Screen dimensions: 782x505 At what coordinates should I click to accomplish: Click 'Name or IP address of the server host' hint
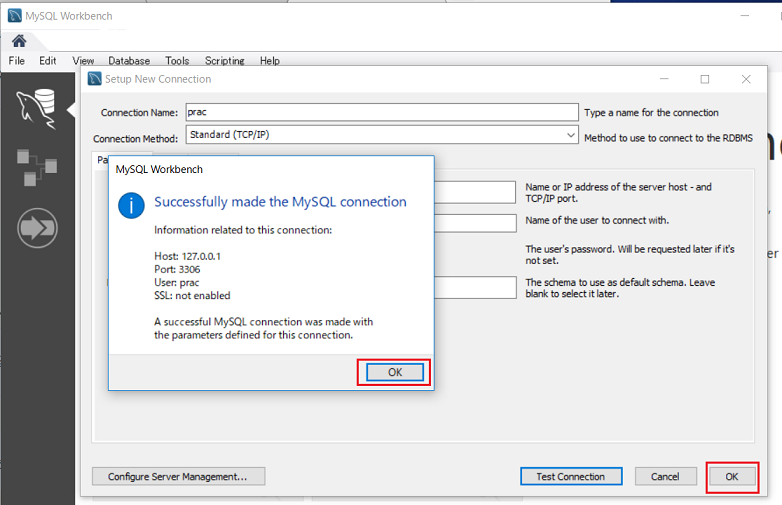coord(618,192)
